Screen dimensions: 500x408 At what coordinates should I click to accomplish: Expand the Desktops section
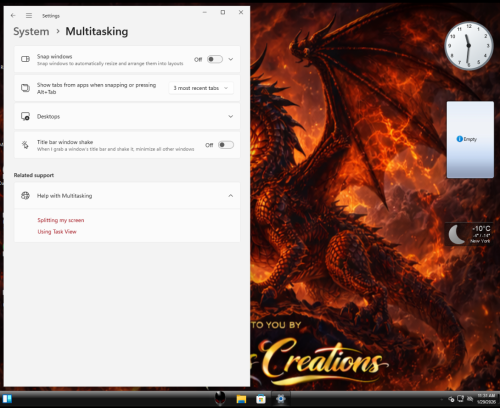click(127, 116)
